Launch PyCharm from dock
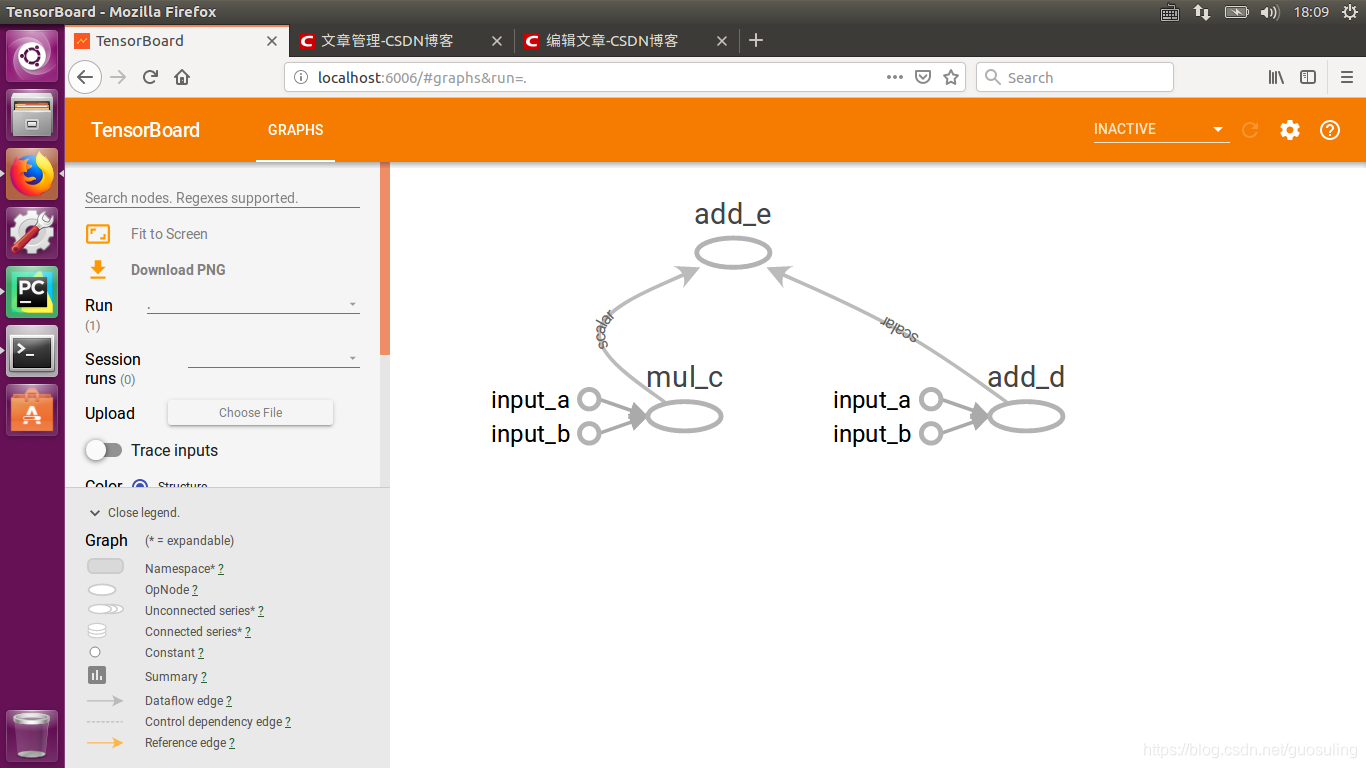 32,292
